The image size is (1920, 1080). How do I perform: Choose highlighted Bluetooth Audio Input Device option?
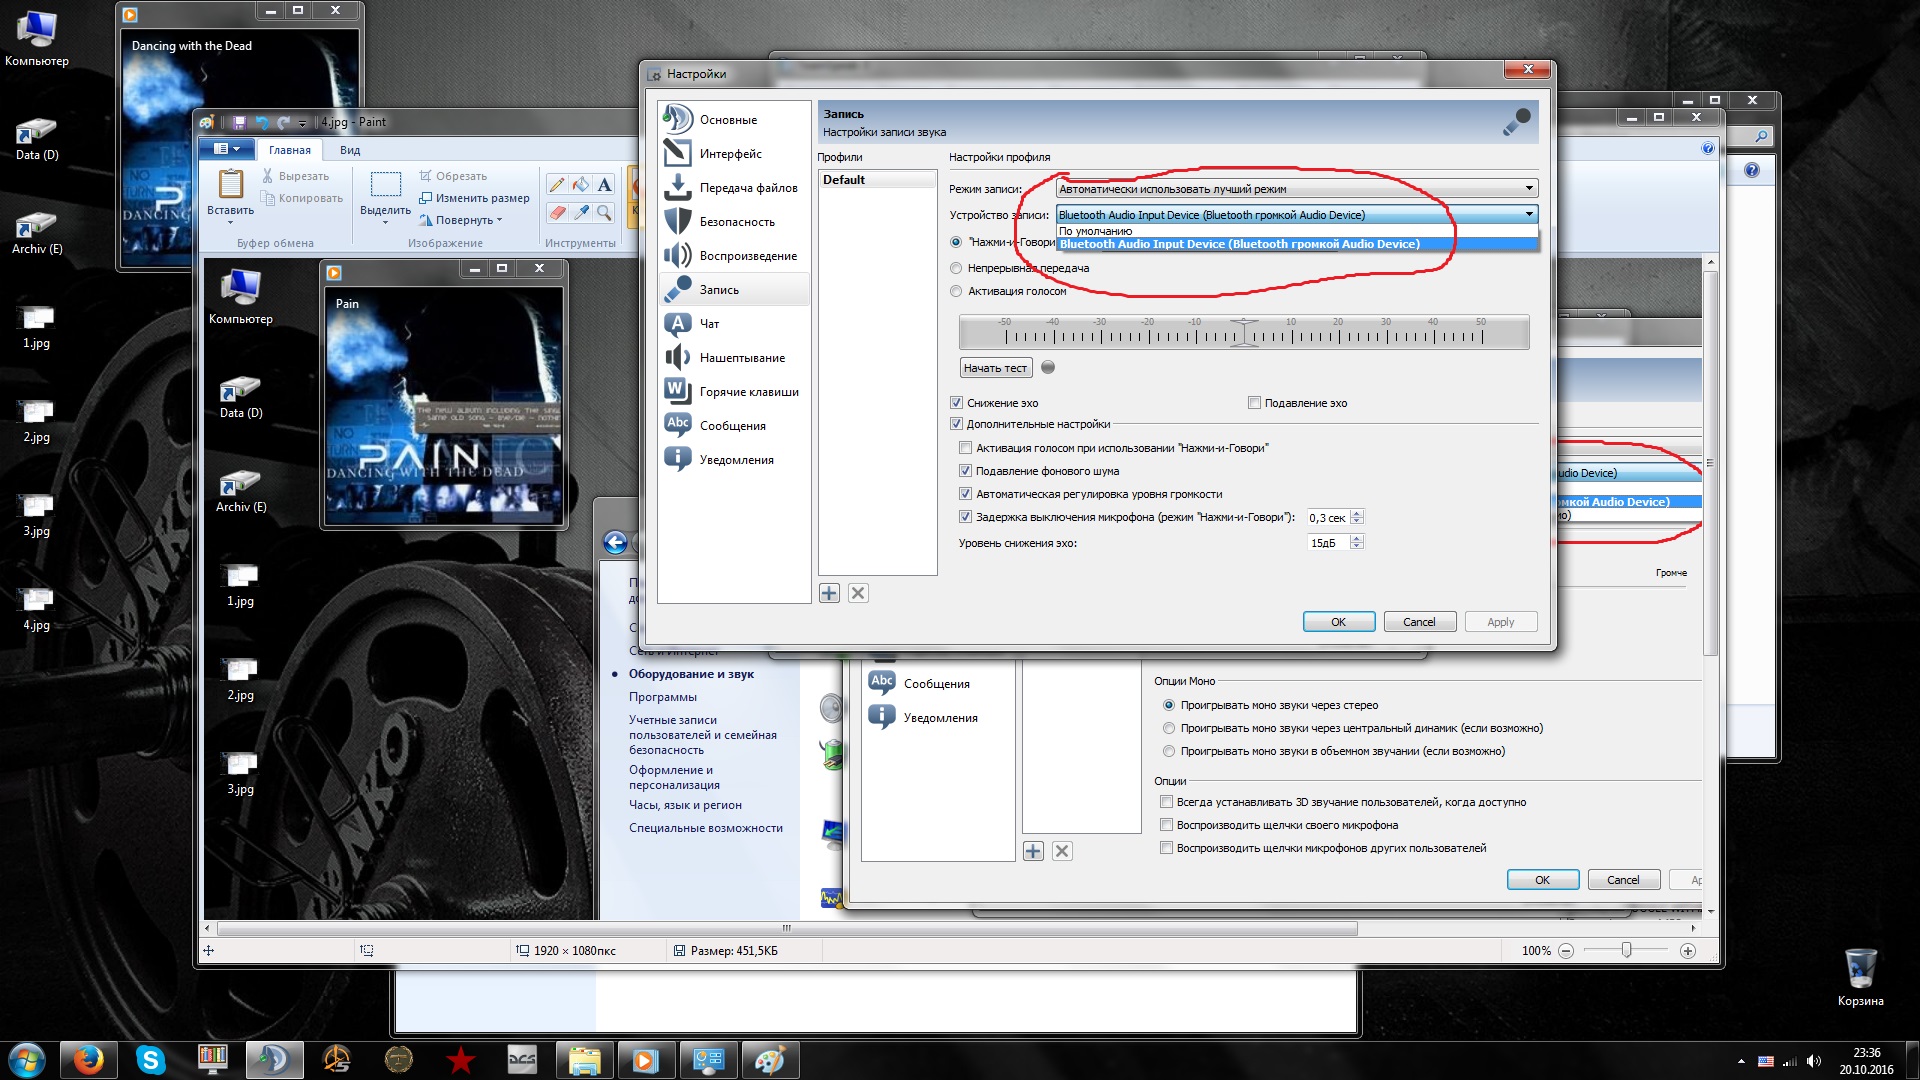pos(1296,244)
